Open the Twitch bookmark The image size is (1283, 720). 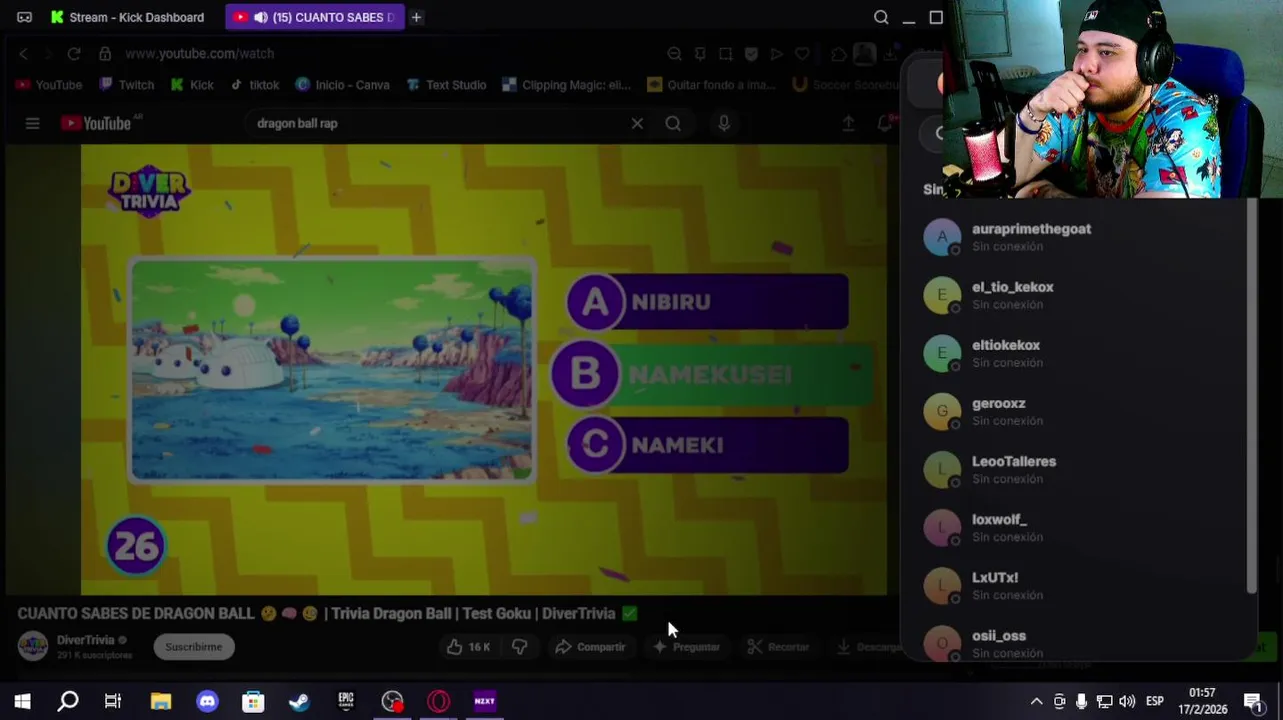(126, 85)
